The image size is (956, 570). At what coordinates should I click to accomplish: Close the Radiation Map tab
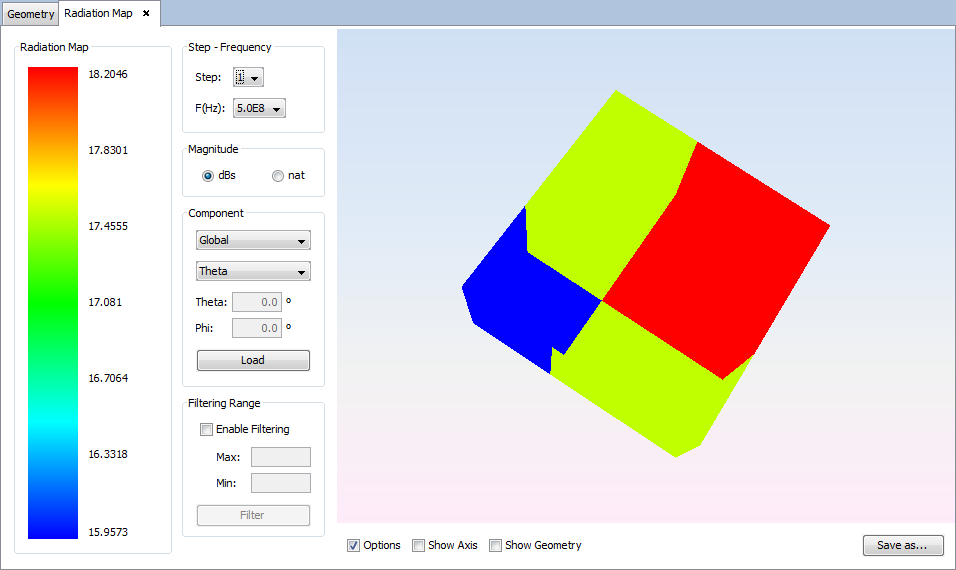point(146,14)
